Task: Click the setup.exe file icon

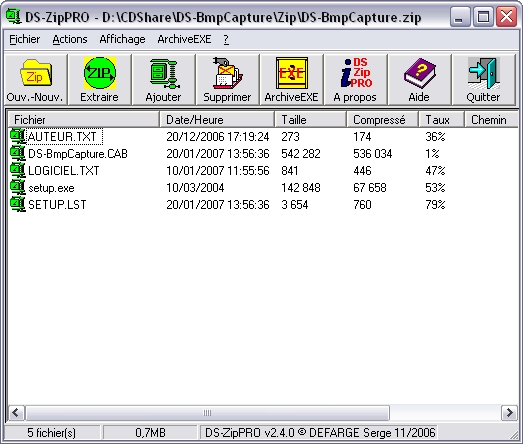Action: pyautogui.click(x=17, y=187)
